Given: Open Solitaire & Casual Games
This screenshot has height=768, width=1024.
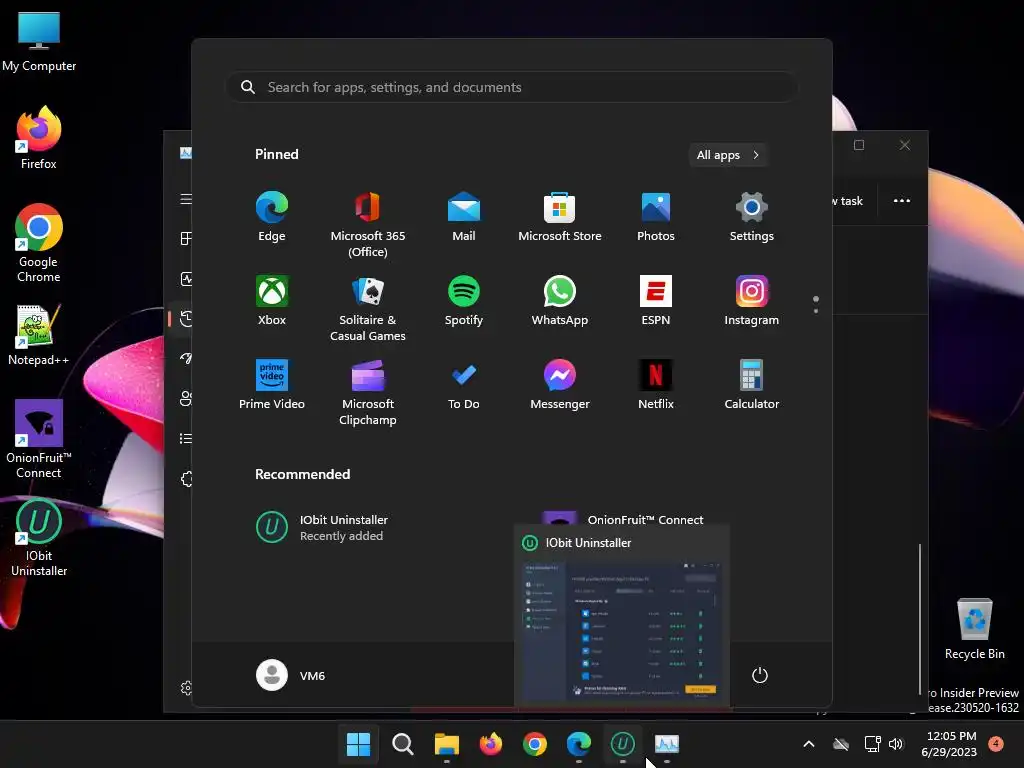Looking at the screenshot, I should pyautogui.click(x=368, y=308).
